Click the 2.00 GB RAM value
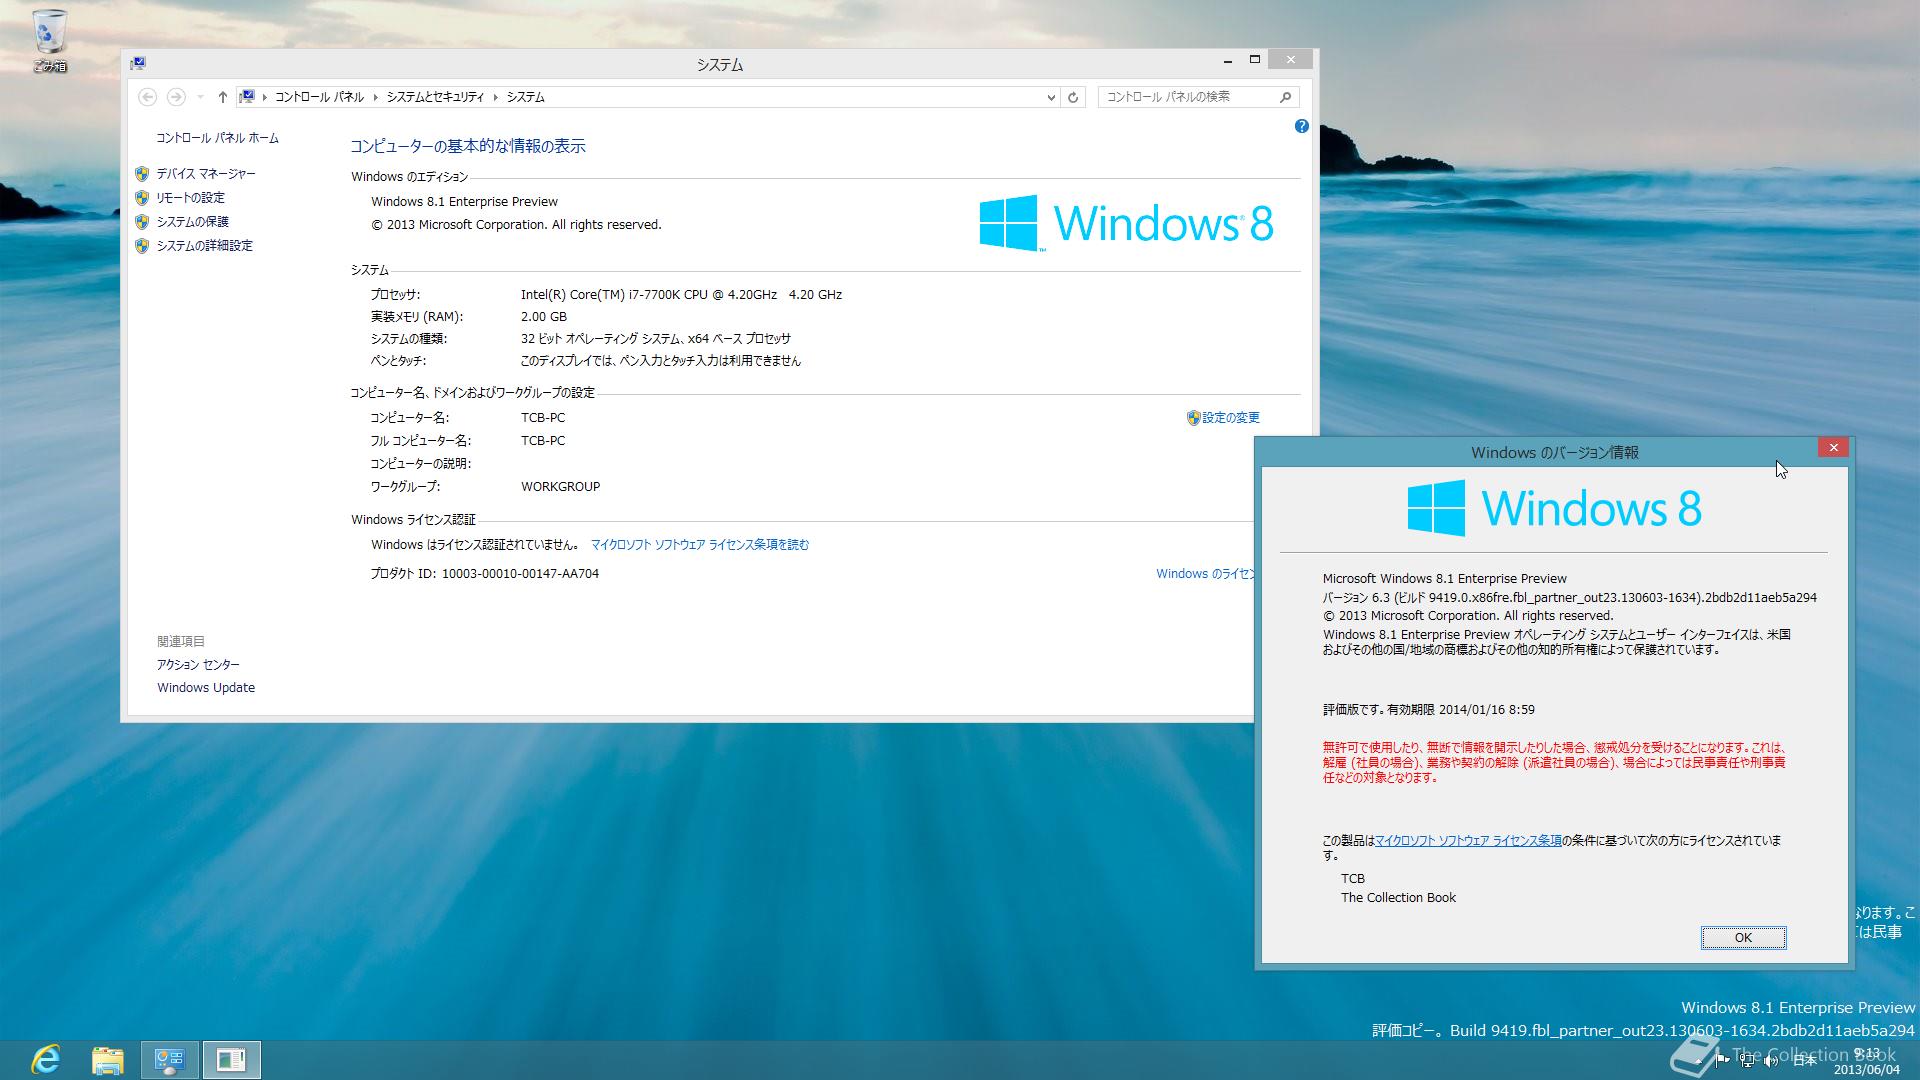This screenshot has width=1920, height=1080. (543, 317)
